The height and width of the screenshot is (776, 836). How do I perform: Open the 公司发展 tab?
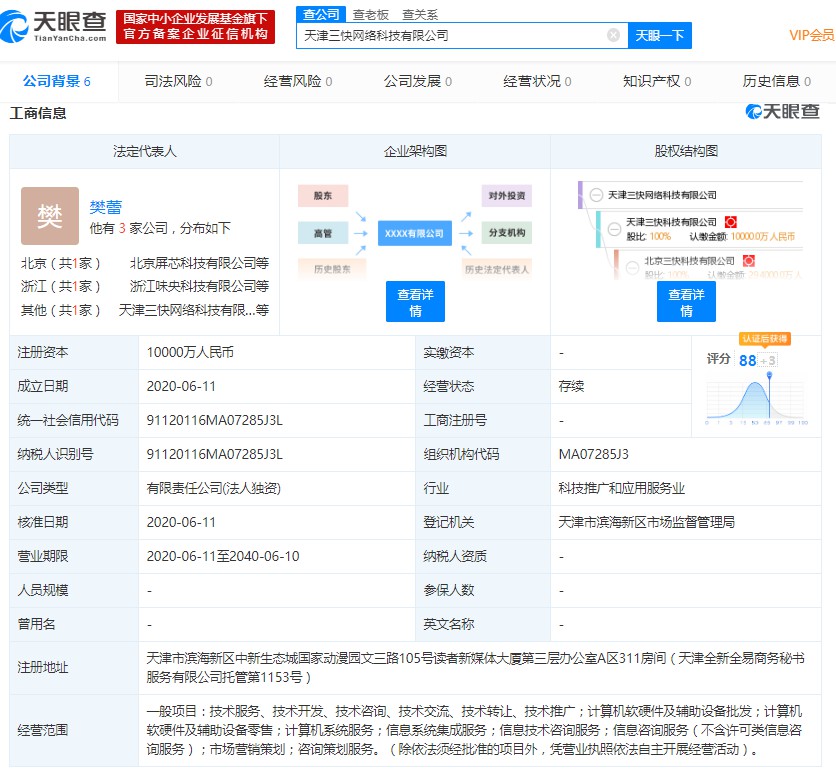click(417, 81)
